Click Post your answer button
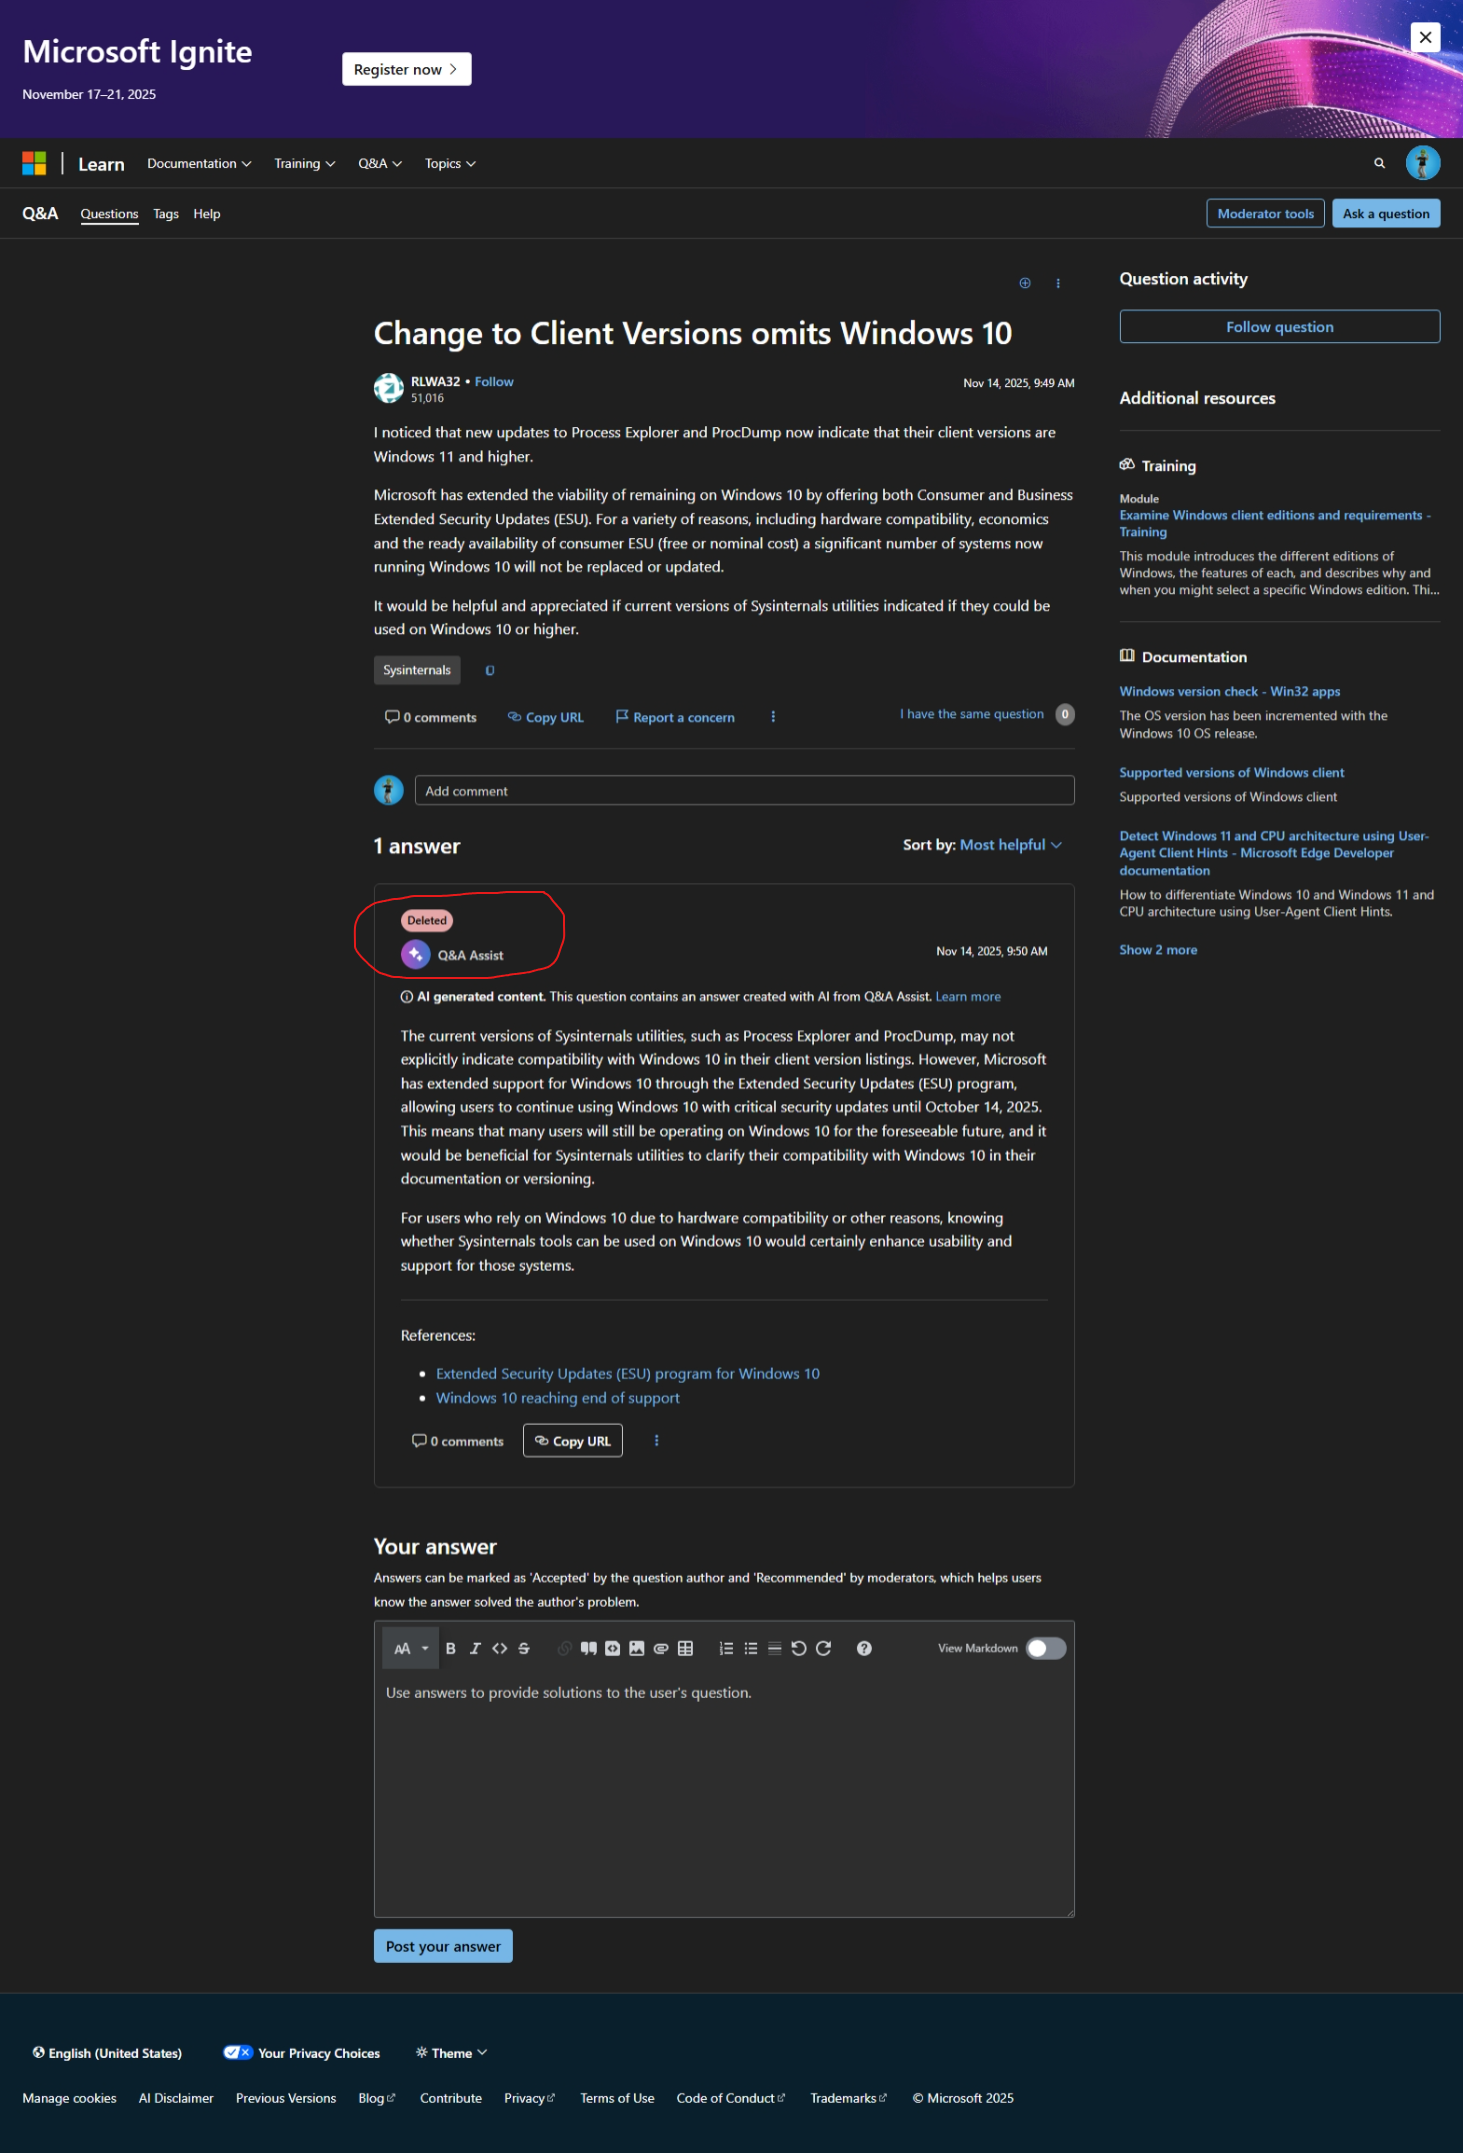 (443, 1946)
